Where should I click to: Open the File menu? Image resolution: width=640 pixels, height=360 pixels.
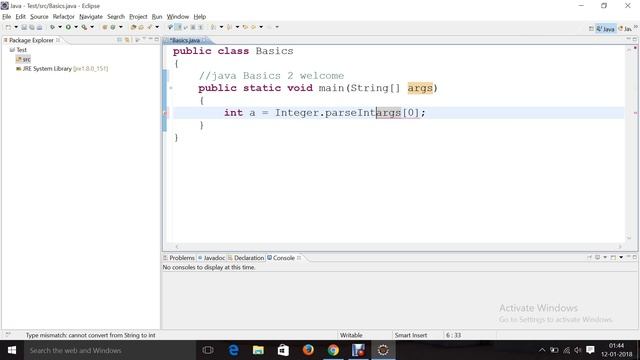click(x=7, y=17)
